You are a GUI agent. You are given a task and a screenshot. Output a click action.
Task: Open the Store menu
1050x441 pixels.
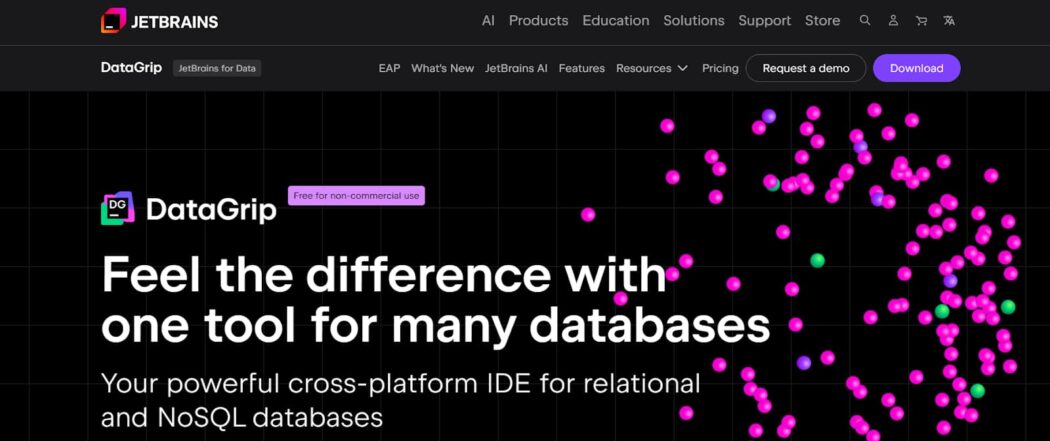click(x=822, y=21)
